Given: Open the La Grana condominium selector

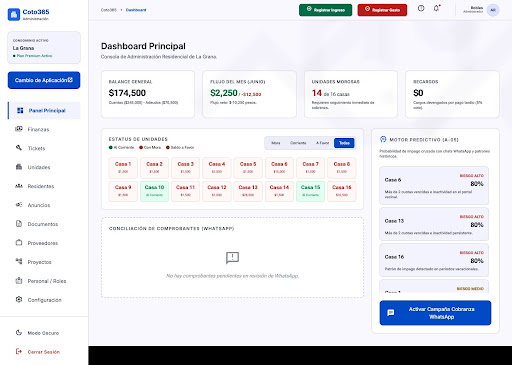Looking at the screenshot, I should (x=44, y=48).
